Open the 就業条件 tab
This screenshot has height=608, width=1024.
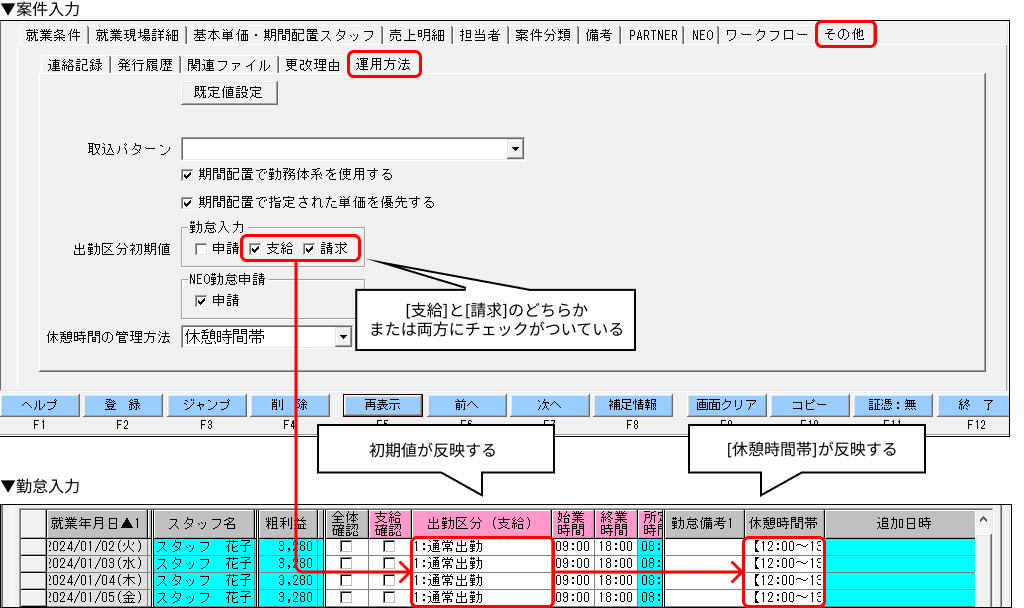tap(53, 35)
